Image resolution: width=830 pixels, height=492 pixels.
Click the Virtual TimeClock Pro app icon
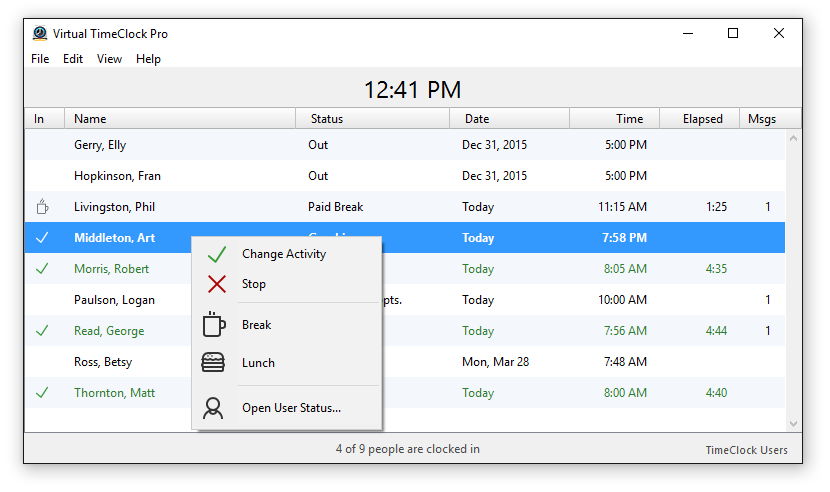click(40, 33)
